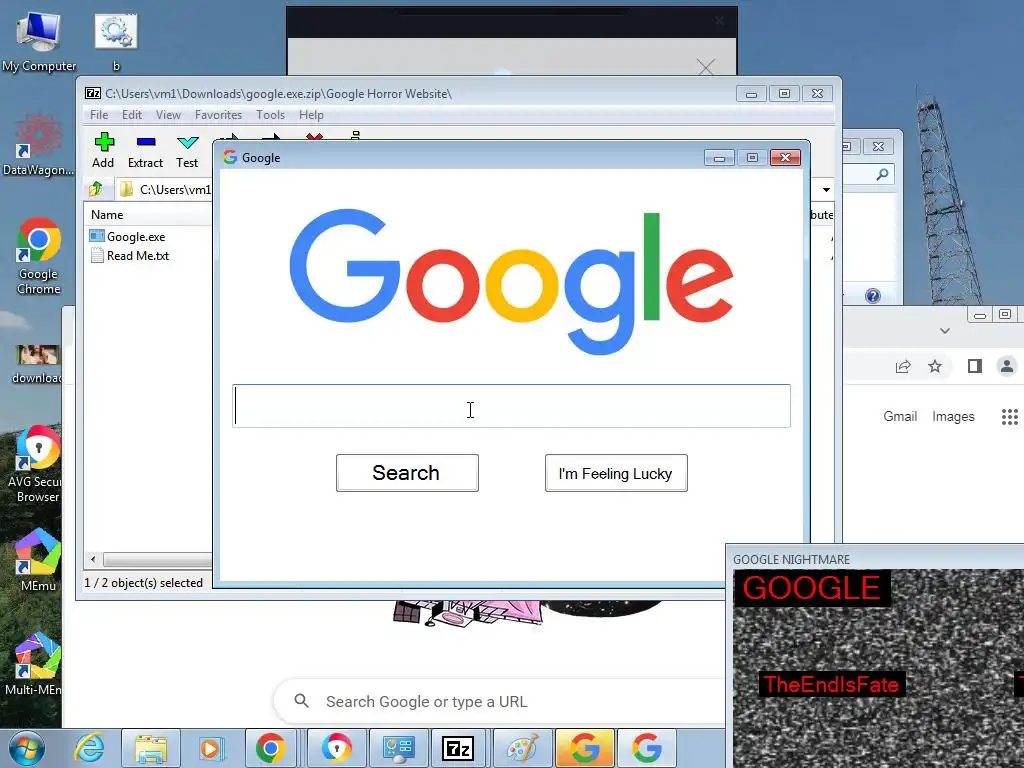The width and height of the screenshot is (1024, 768).
Task: Open the download image desktop icon
Action: click(39, 364)
